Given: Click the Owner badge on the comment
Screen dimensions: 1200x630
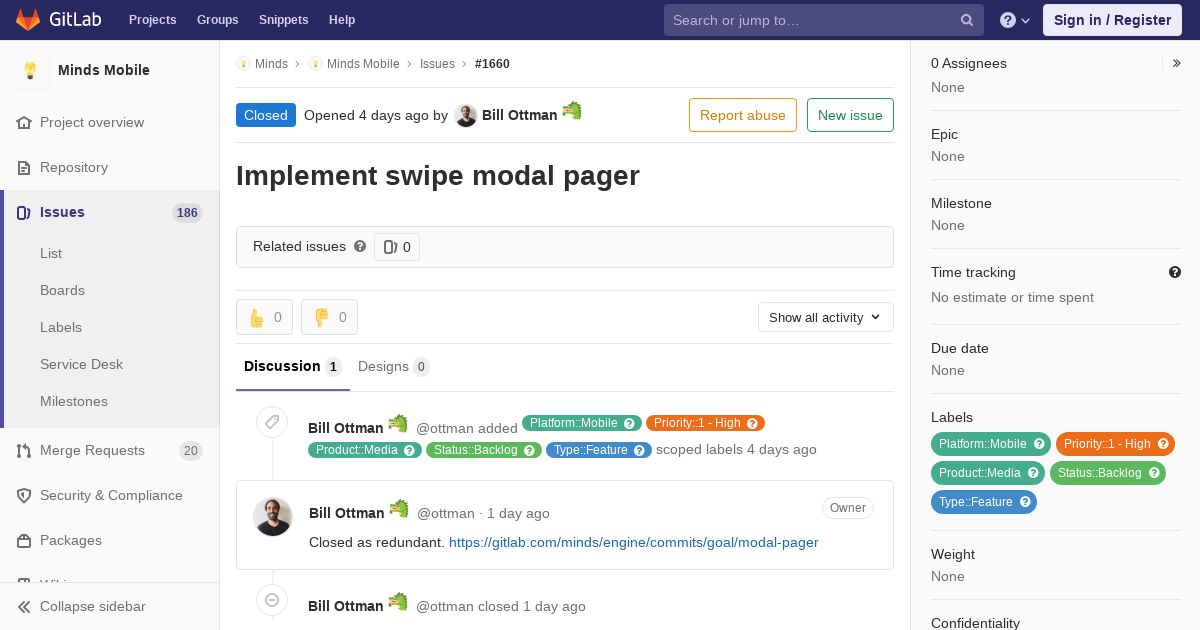Looking at the screenshot, I should click(848, 508).
